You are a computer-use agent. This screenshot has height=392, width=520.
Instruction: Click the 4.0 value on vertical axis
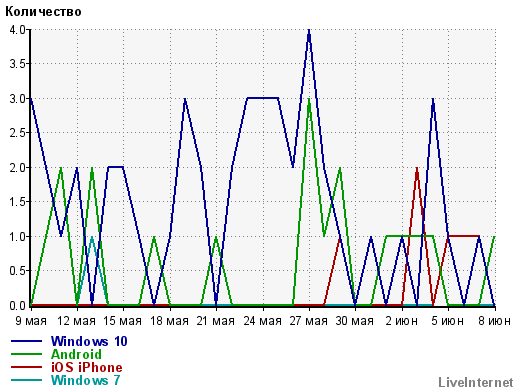[x=17, y=30]
